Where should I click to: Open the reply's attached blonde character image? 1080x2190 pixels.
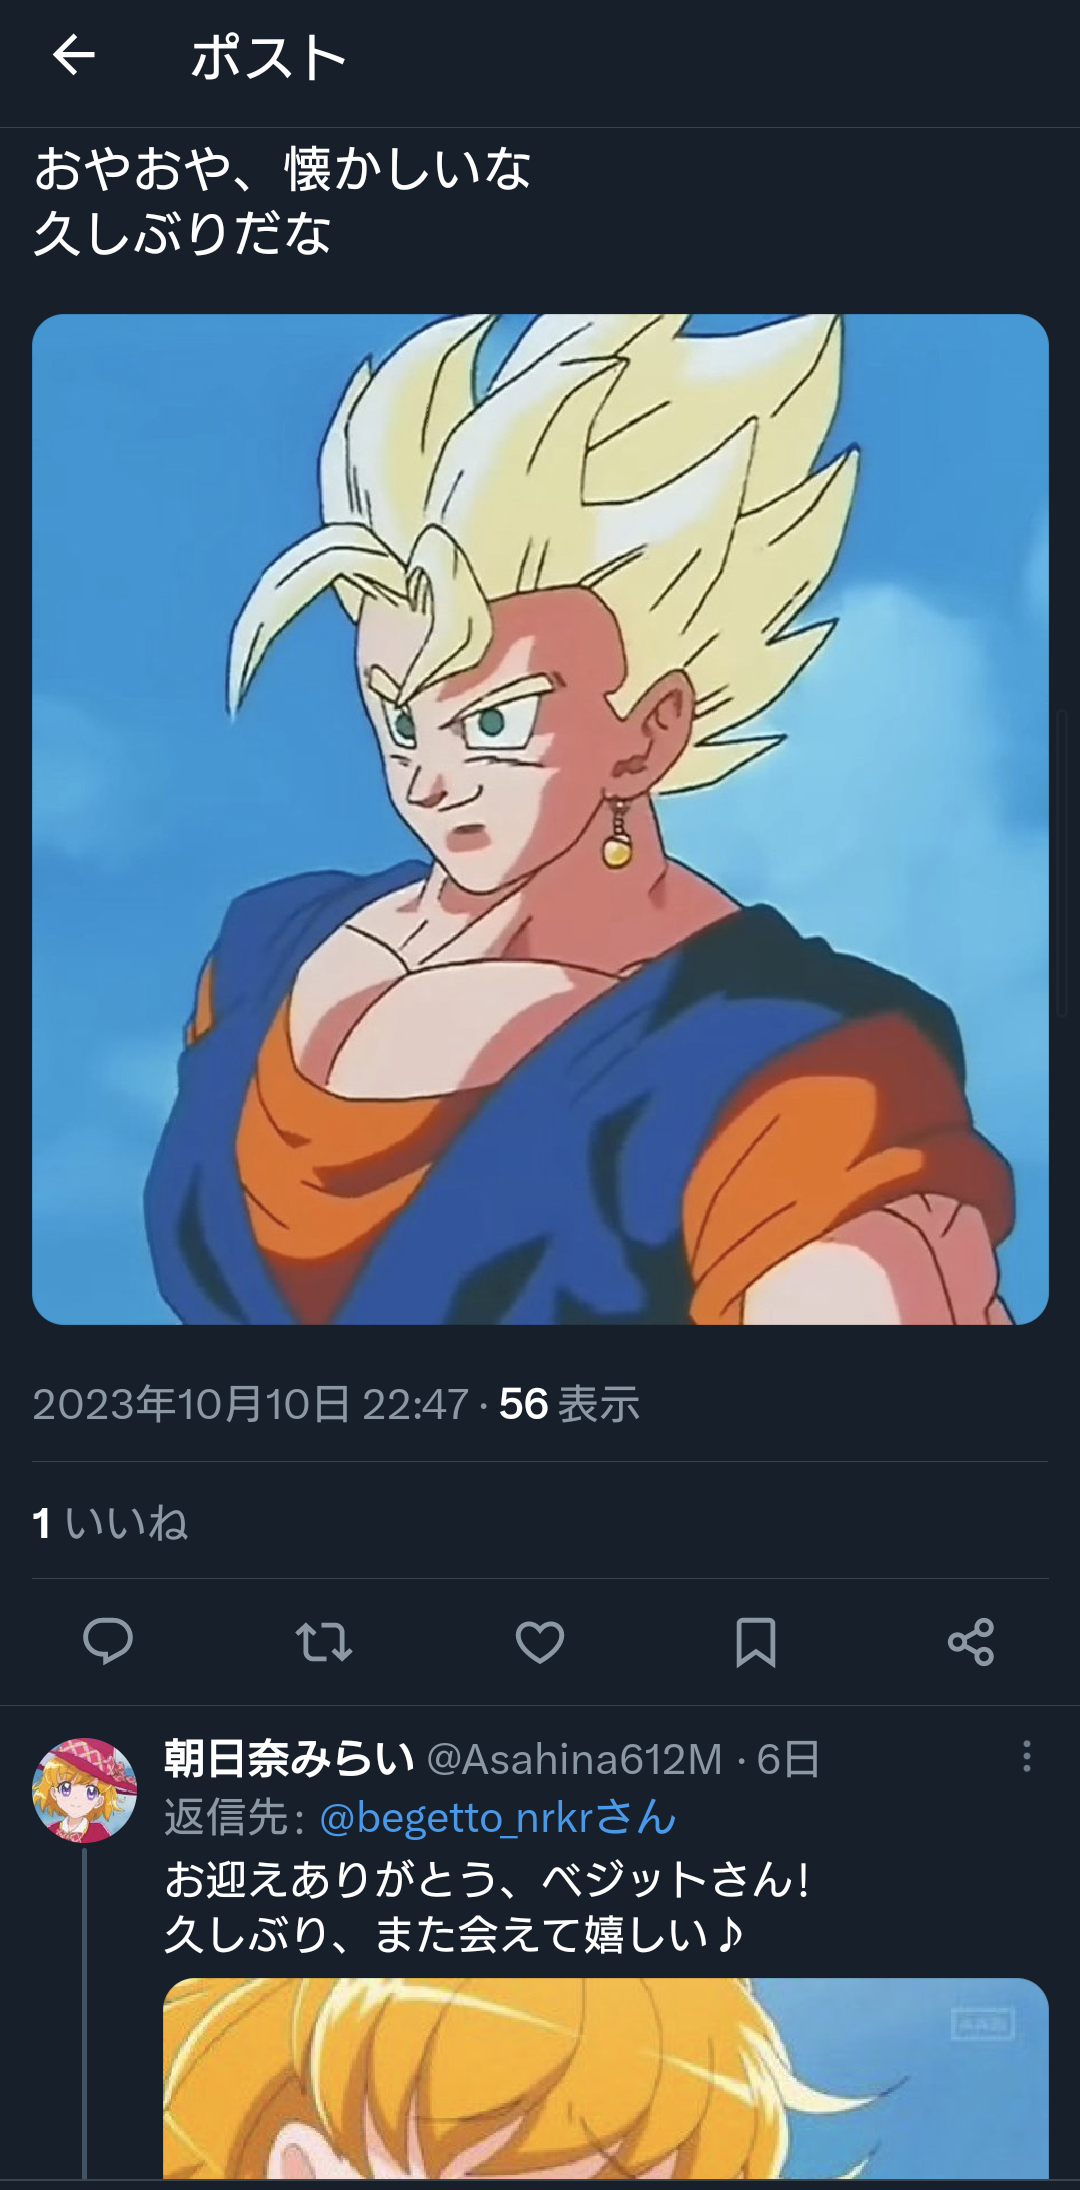click(606, 2078)
